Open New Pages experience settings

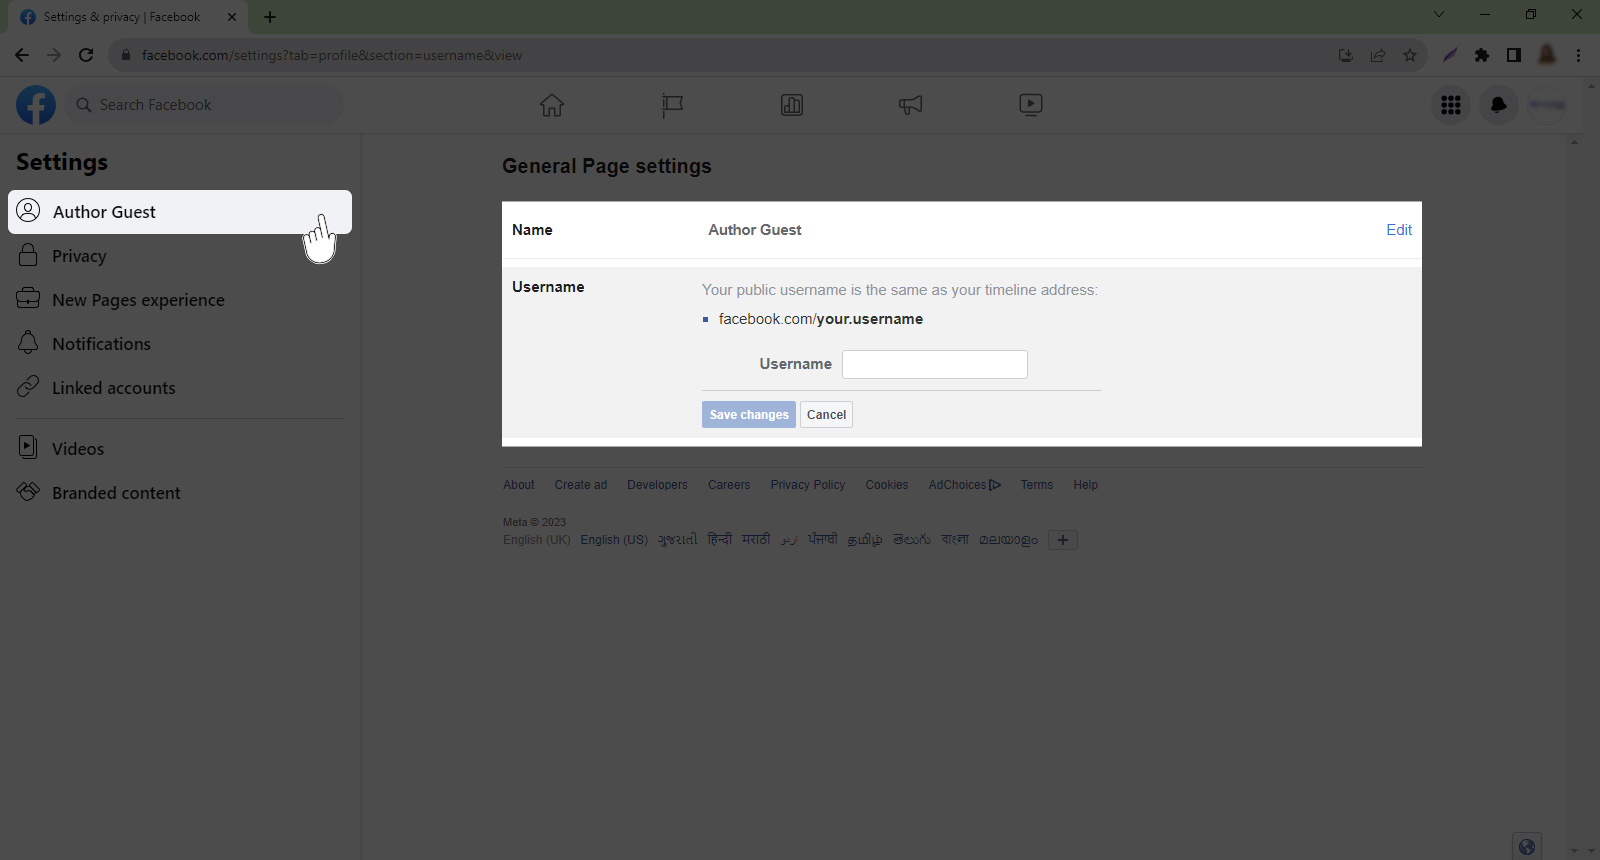tap(180, 300)
